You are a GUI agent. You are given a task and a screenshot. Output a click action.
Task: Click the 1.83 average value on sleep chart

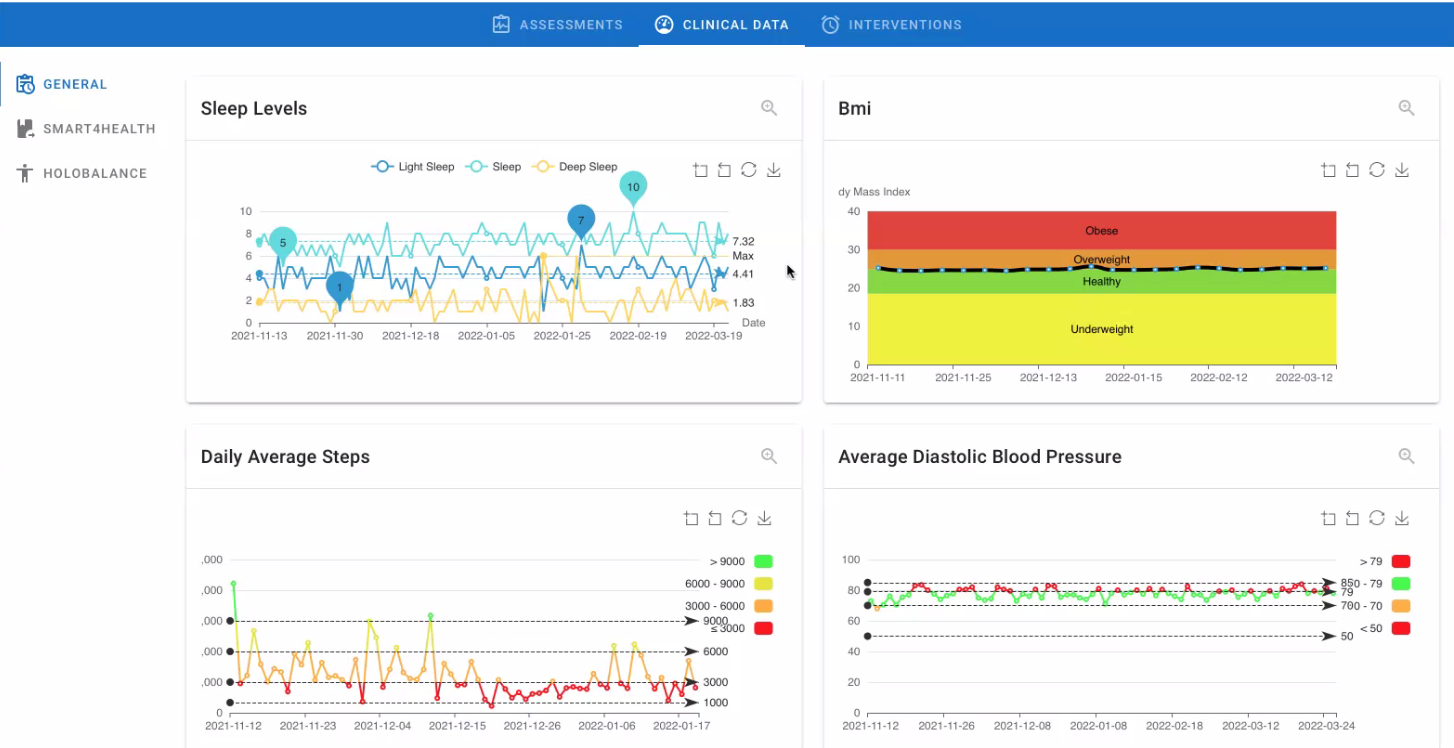[743, 302]
